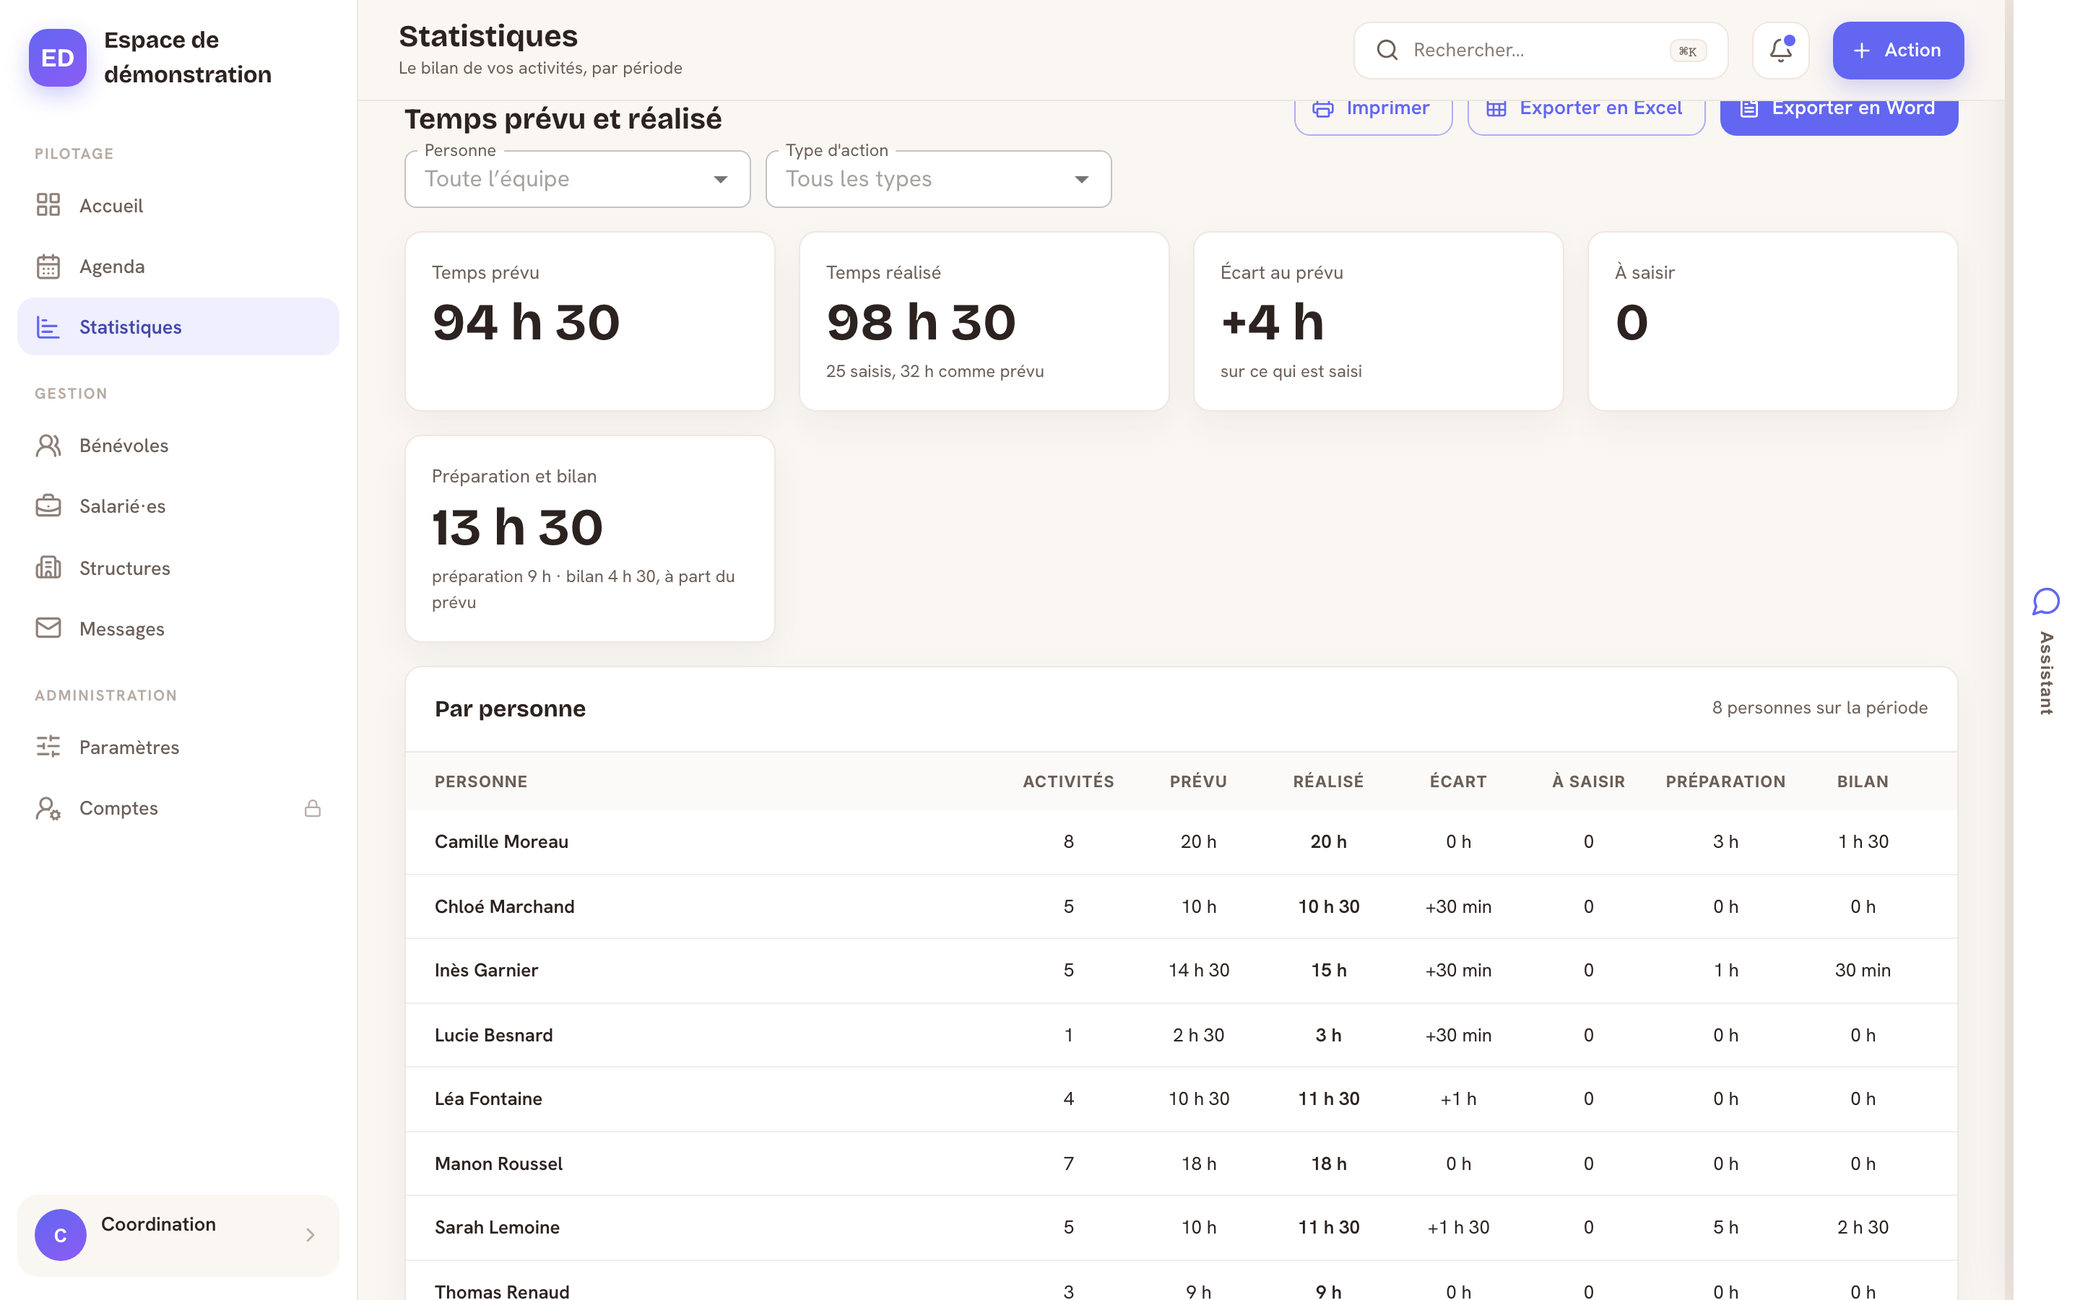This screenshot has height=1300, width=2080.
Task: Open the Bénévoles section
Action: 178,445
